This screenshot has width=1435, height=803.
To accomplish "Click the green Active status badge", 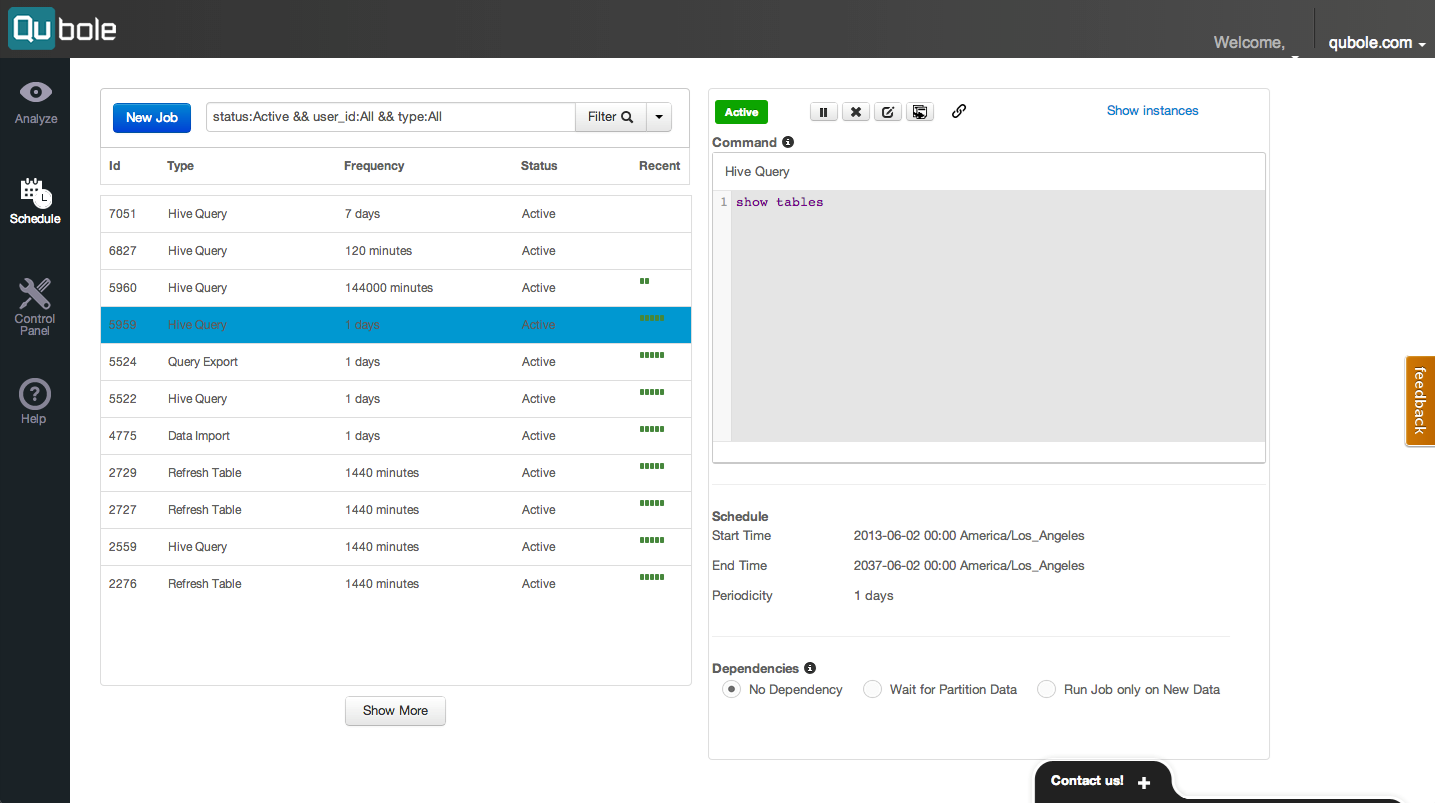I will (741, 112).
